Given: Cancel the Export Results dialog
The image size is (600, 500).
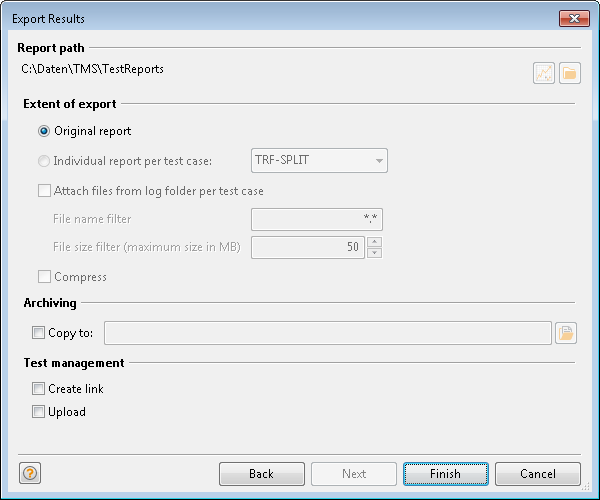Looking at the screenshot, I should pyautogui.click(x=538, y=474).
